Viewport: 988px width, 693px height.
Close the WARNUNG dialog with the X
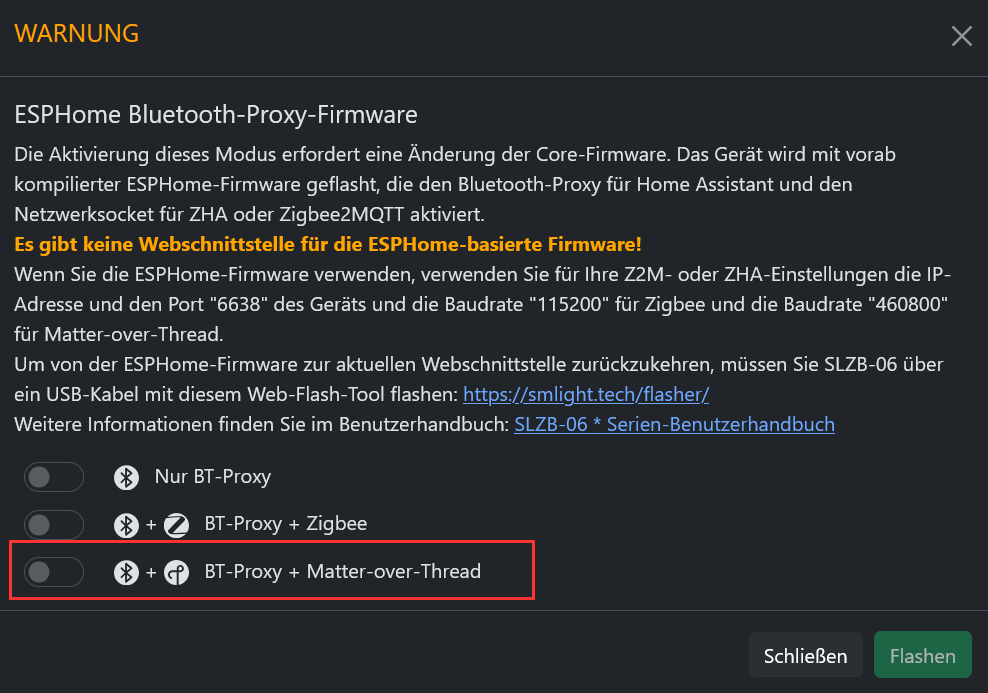[962, 36]
